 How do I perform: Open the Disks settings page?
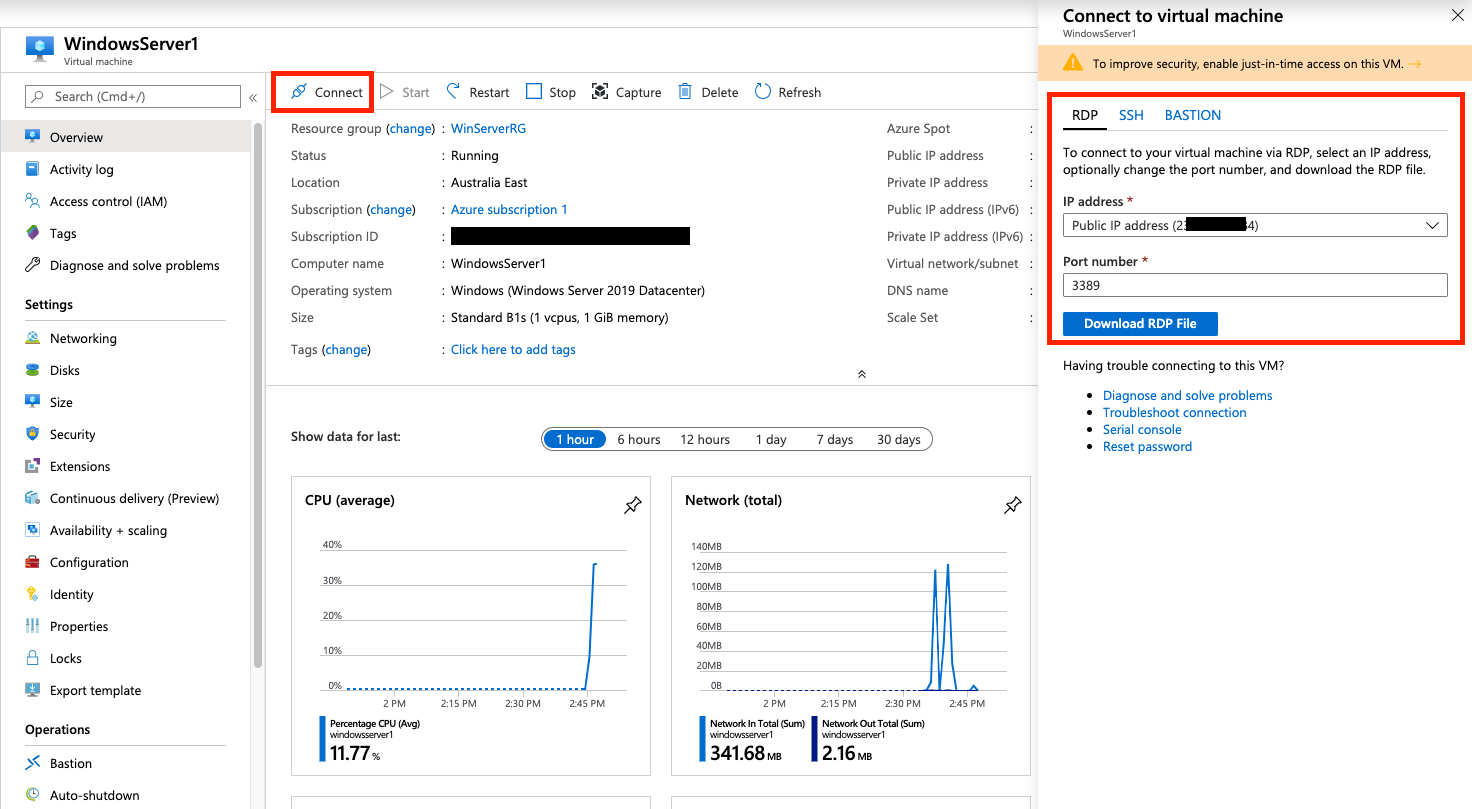click(65, 370)
